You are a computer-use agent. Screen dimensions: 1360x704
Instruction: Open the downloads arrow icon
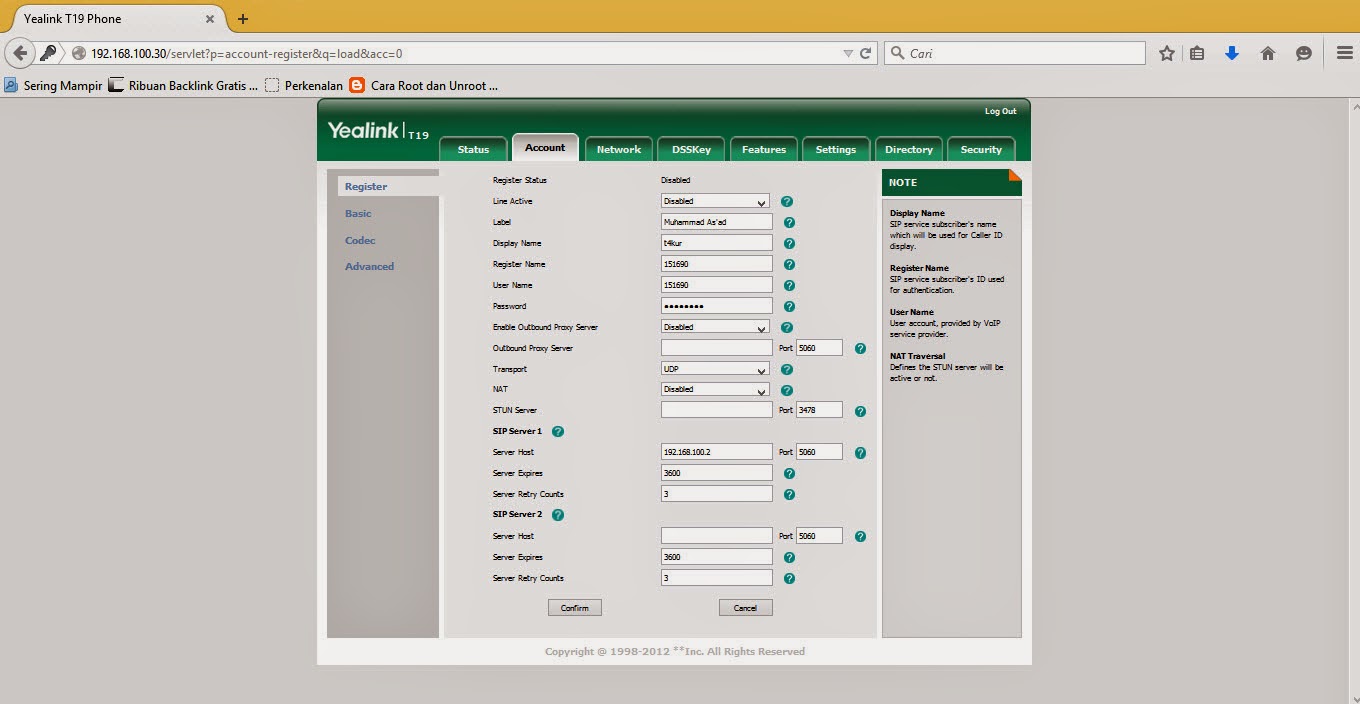[x=1232, y=54]
